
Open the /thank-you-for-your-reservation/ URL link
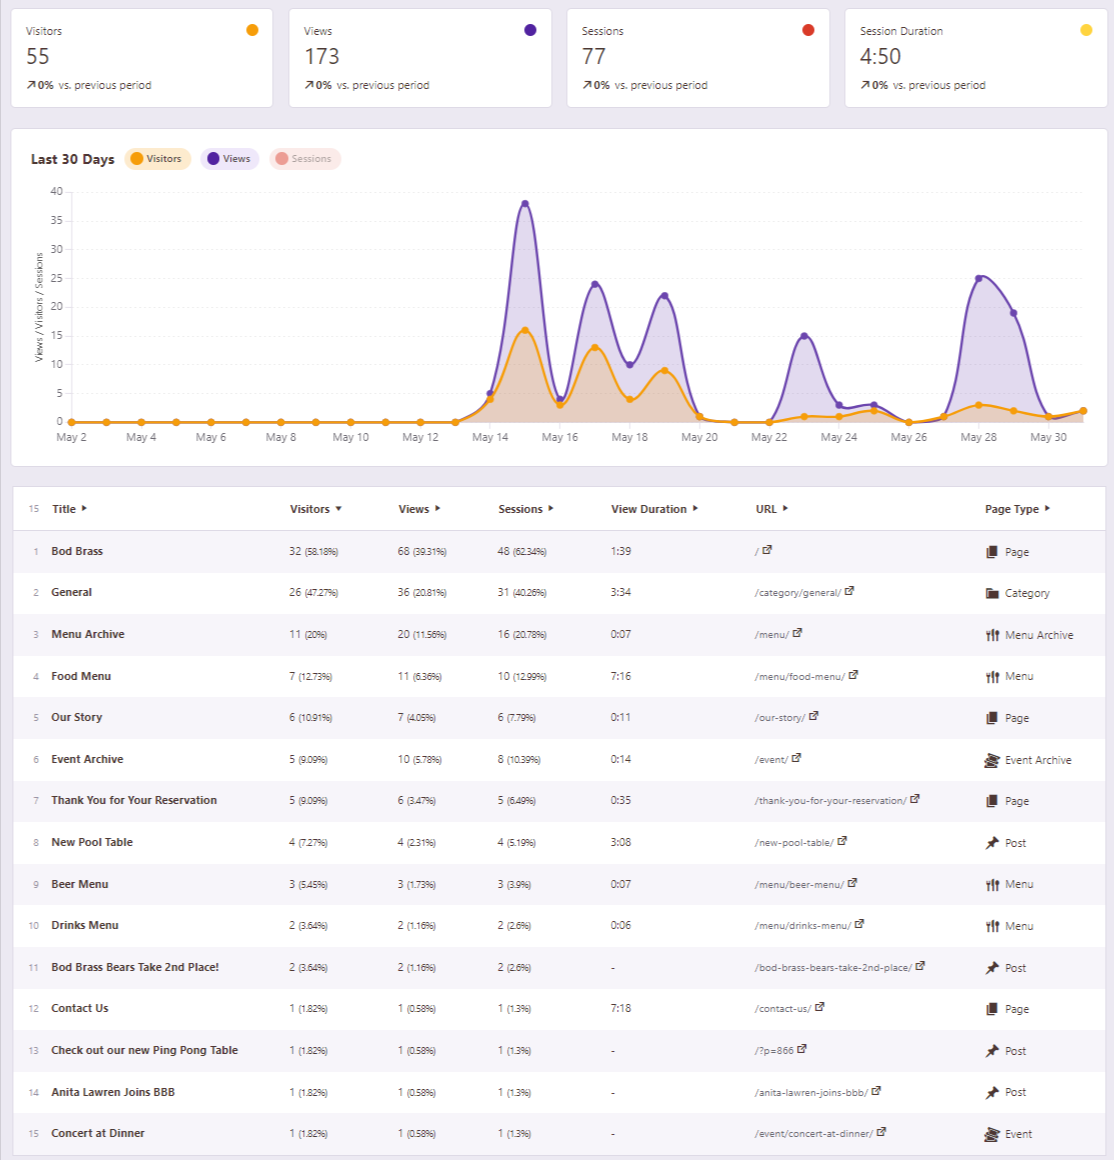pyautogui.click(x=830, y=801)
